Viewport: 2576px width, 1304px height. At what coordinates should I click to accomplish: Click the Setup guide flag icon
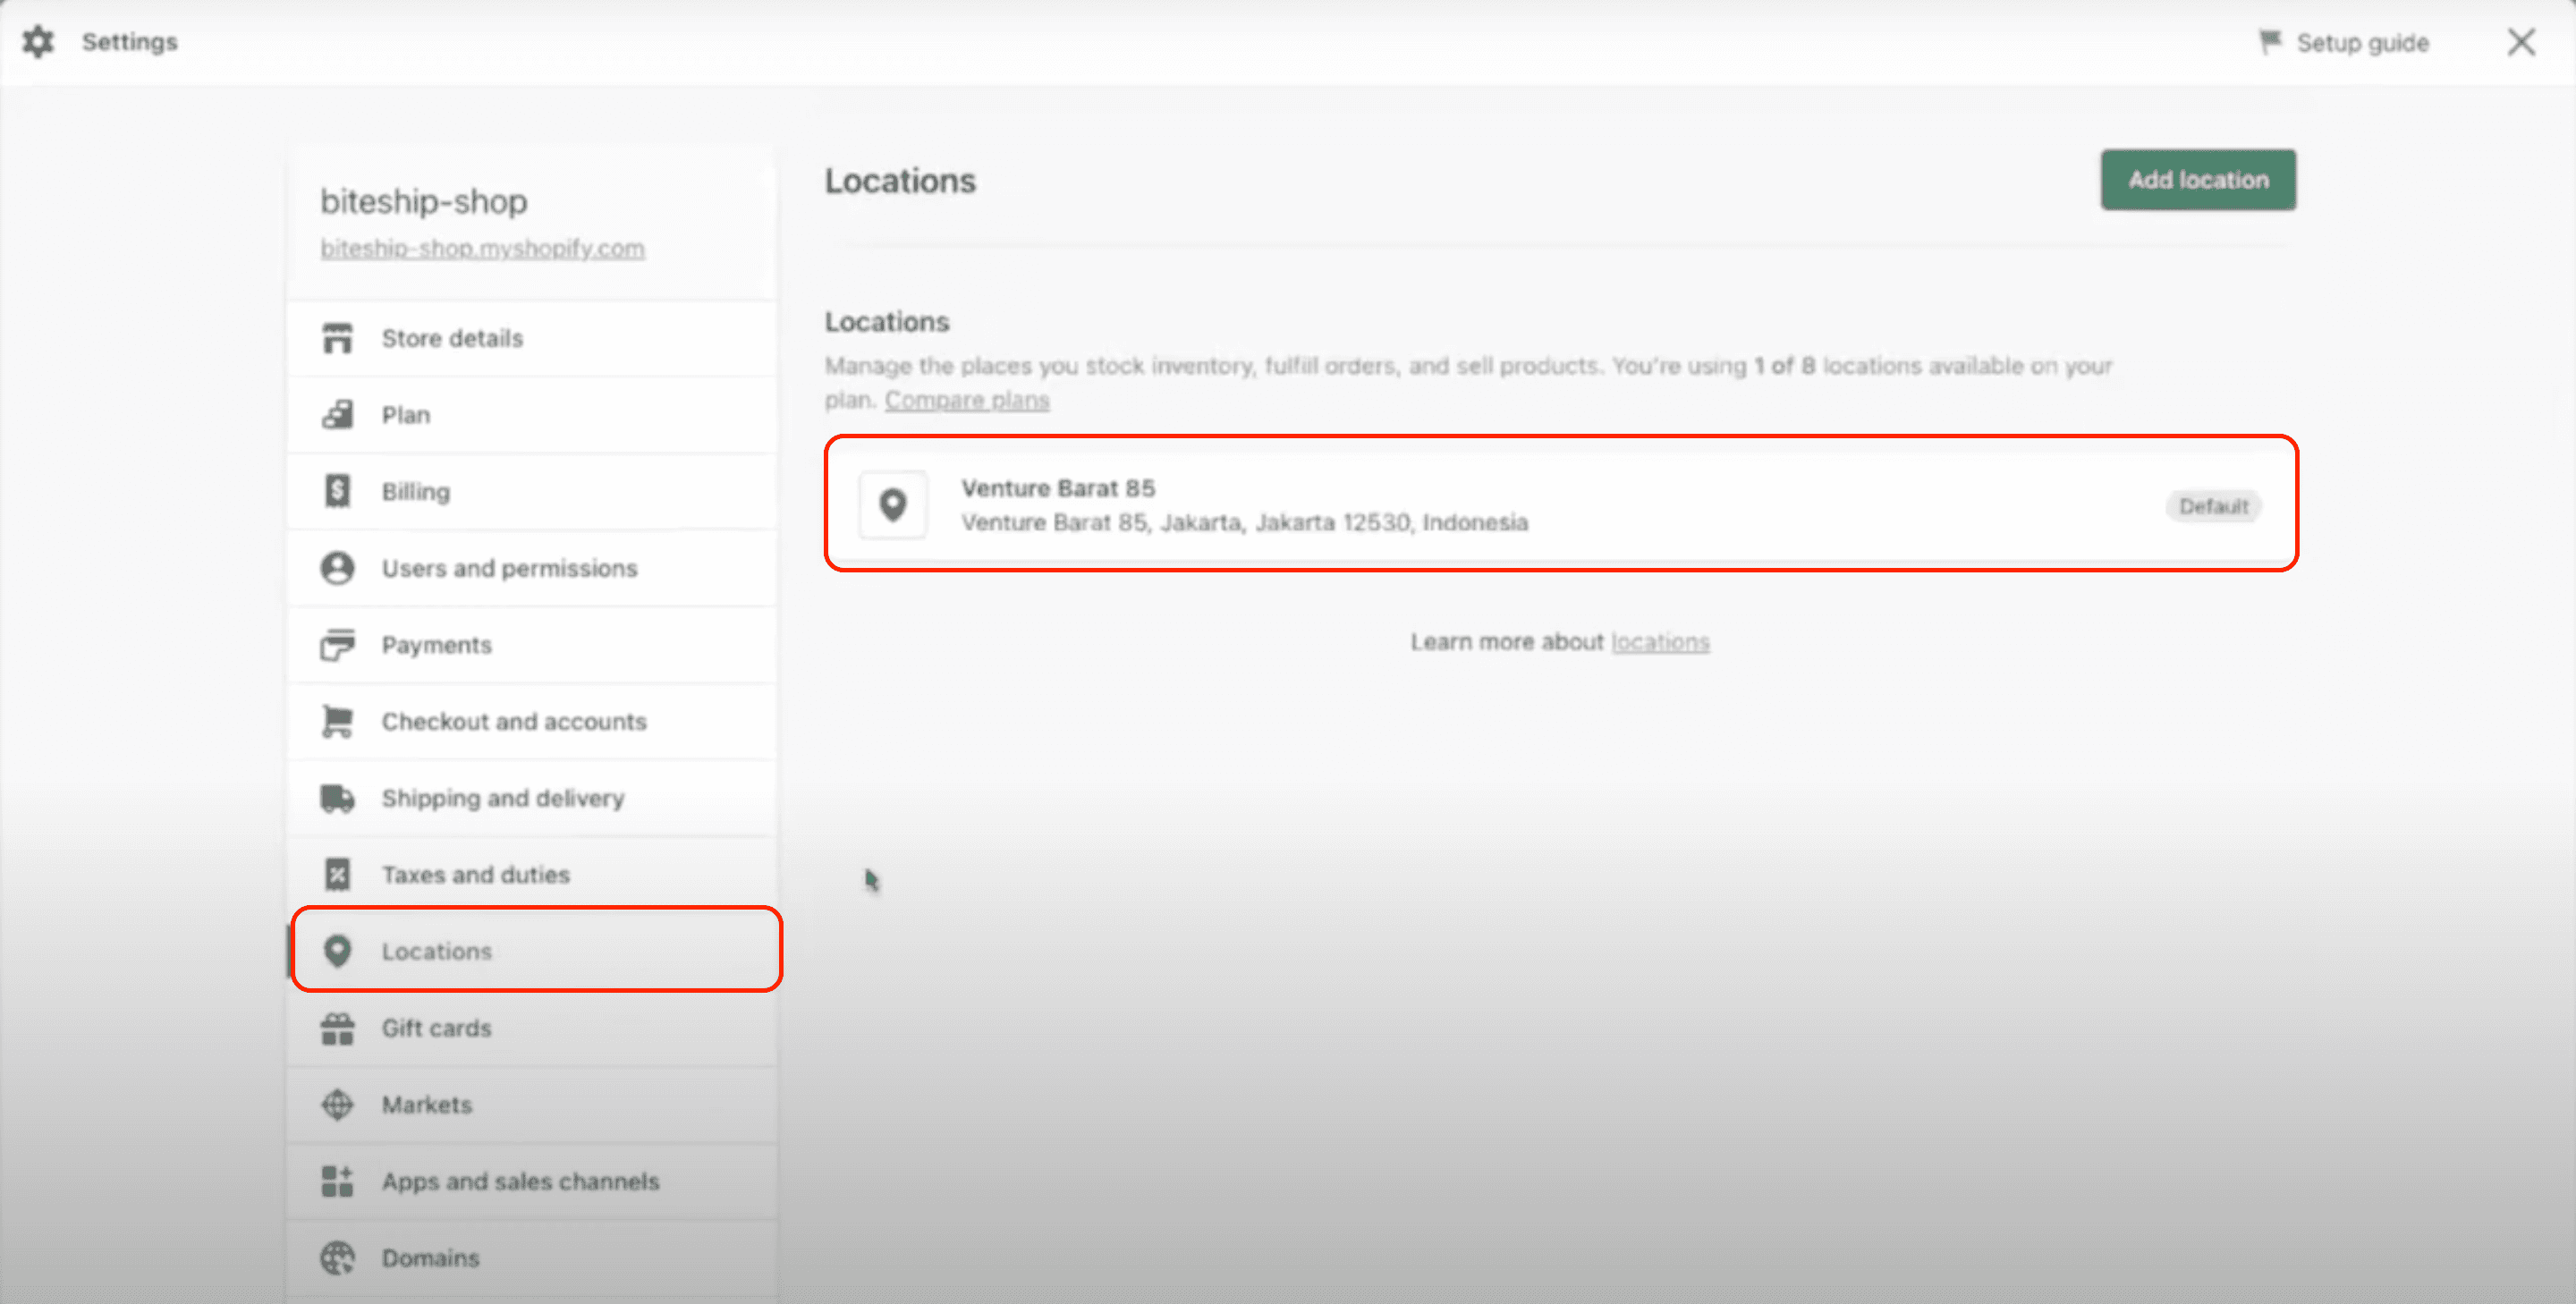(2270, 42)
